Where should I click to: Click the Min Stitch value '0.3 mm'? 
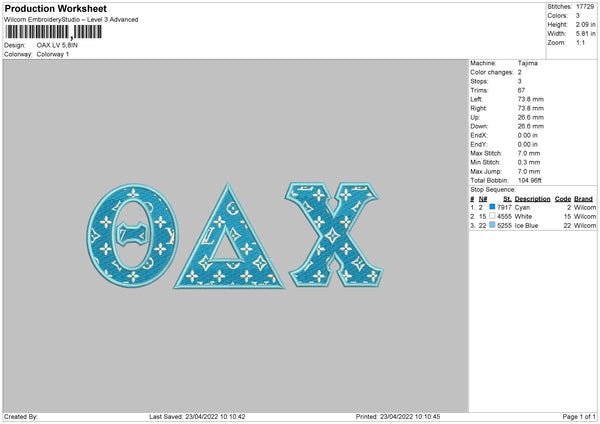tap(529, 162)
